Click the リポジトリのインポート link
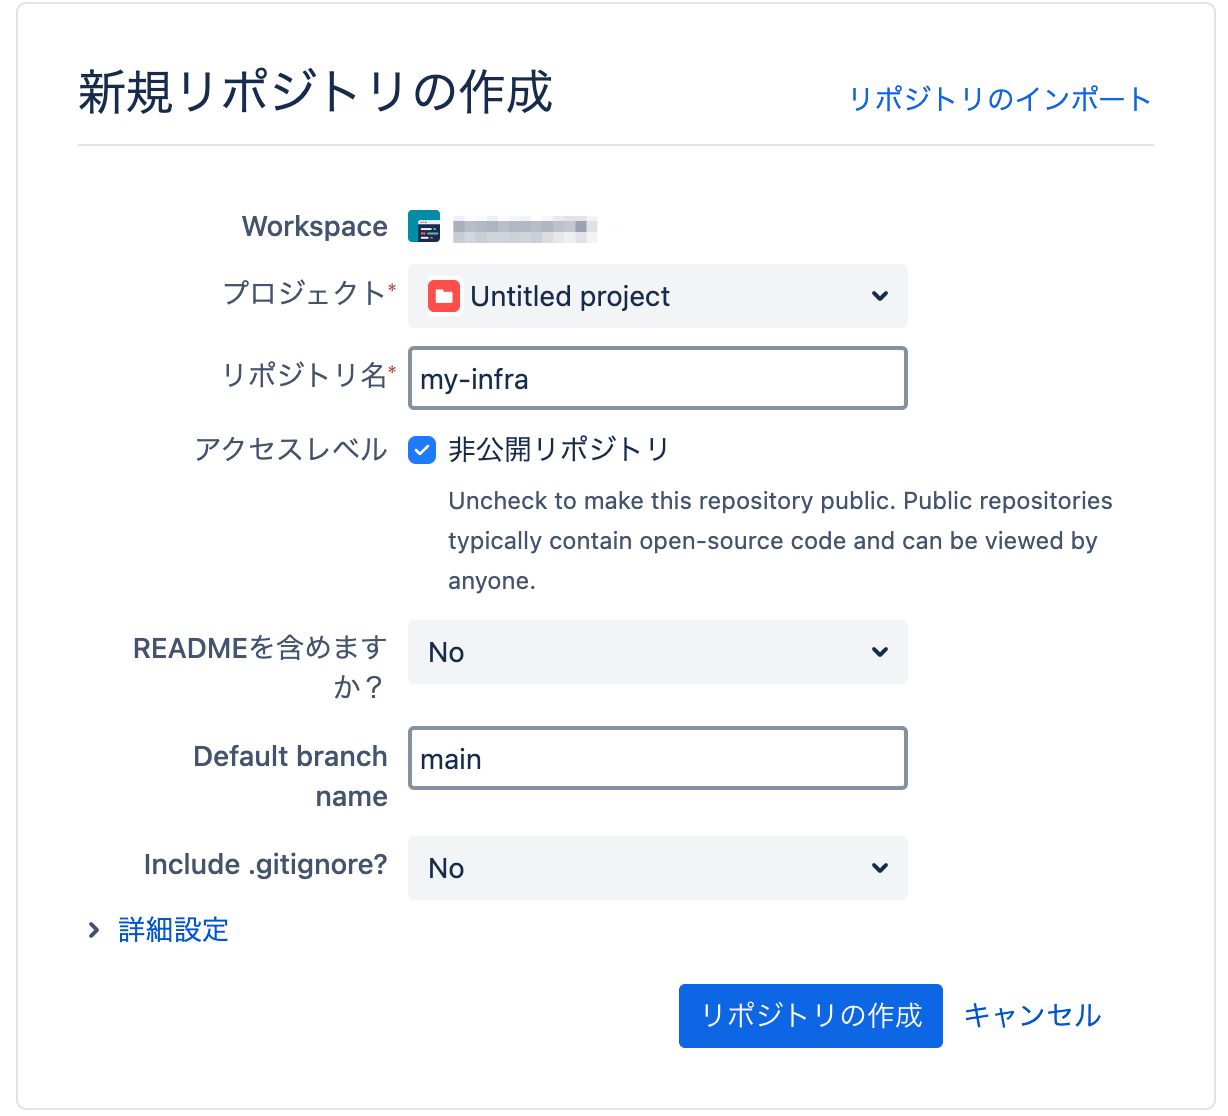1228x1116 pixels. point(1000,99)
